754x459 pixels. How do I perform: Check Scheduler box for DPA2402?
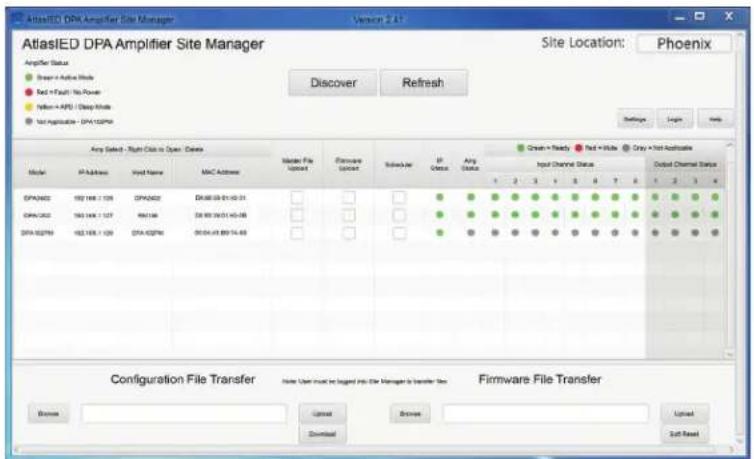[399, 198]
